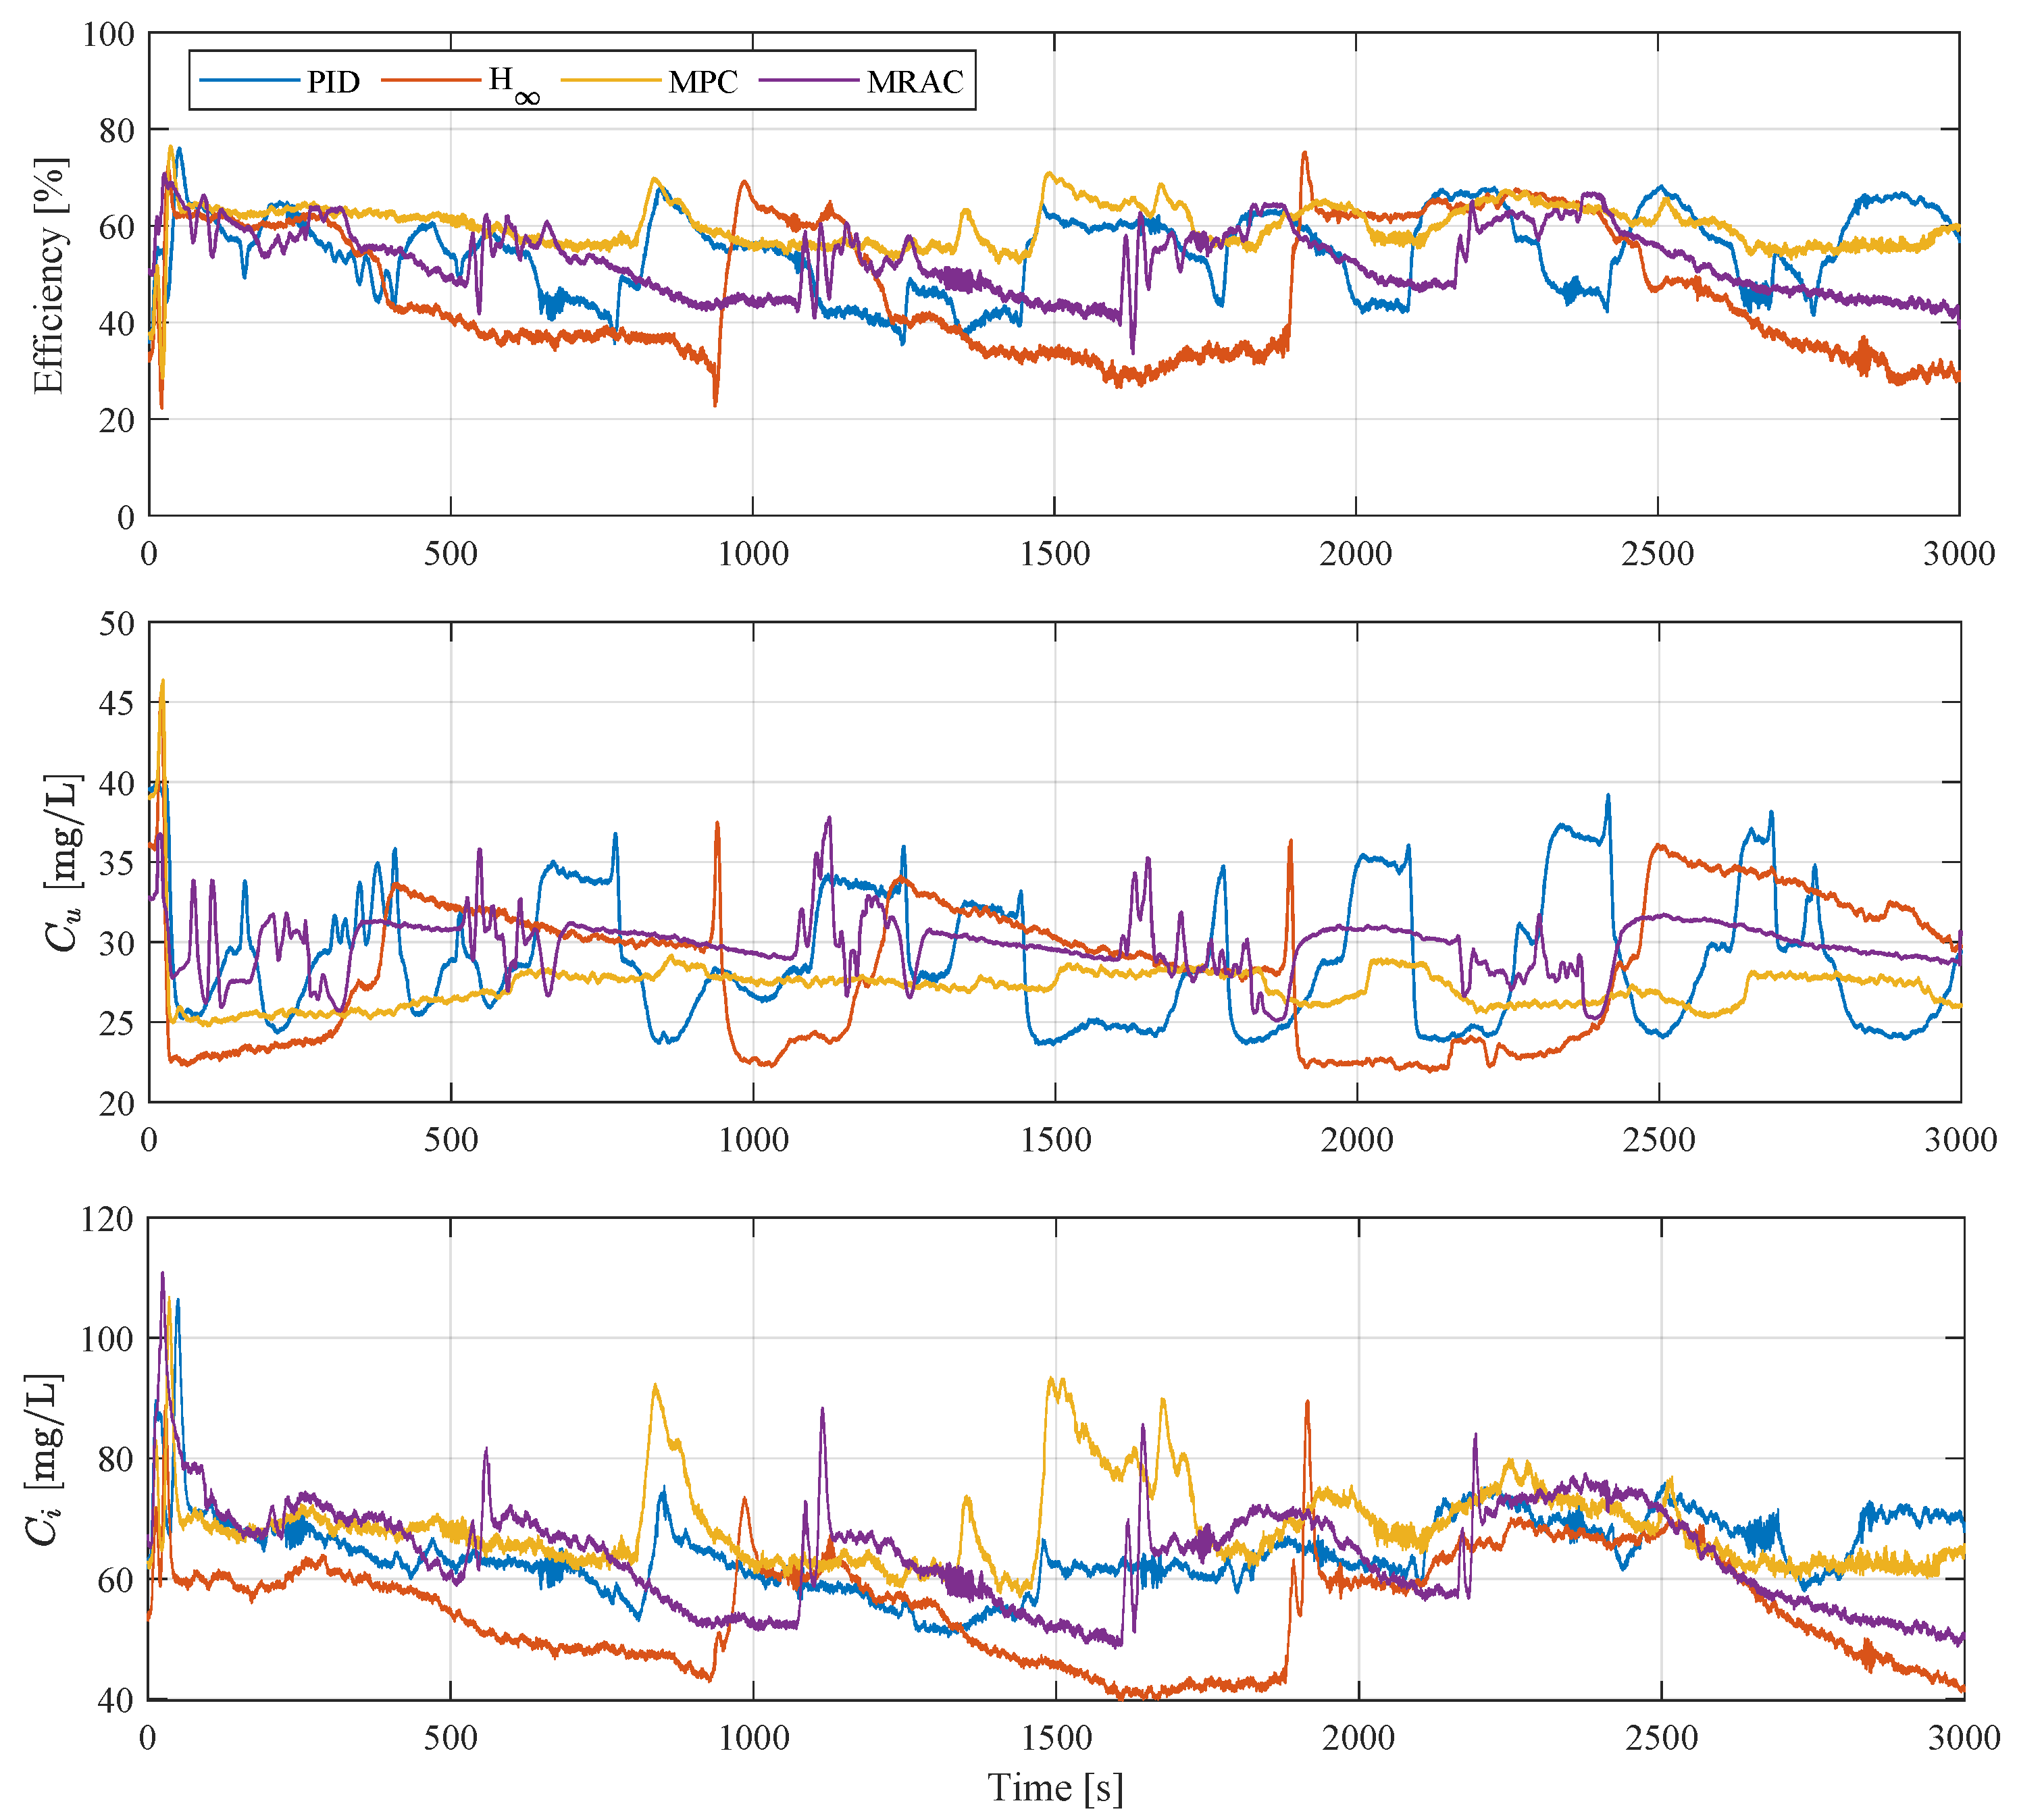Select the MPC legend label
Screen dimensions: 2017x1820
pos(702,82)
